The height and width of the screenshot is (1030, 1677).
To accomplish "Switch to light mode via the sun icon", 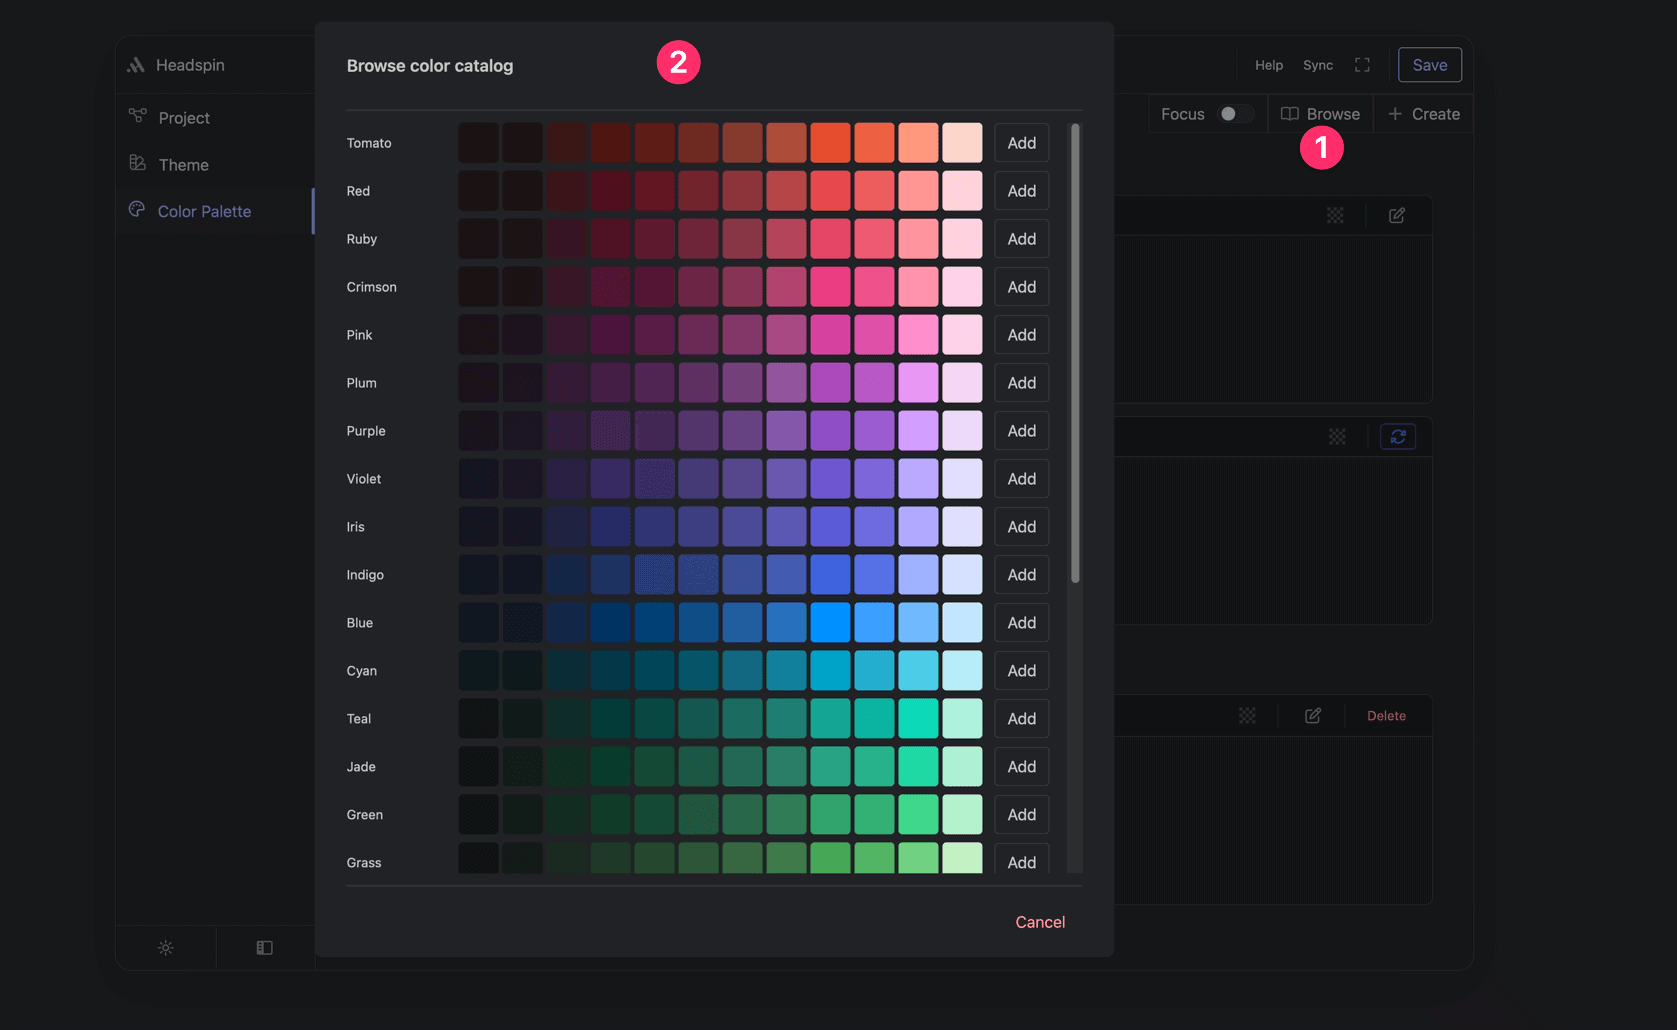I will [x=165, y=947].
